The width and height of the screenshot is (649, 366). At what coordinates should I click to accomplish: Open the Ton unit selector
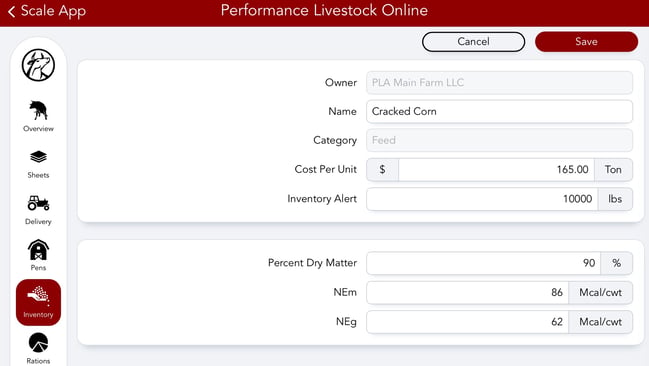[613, 169]
